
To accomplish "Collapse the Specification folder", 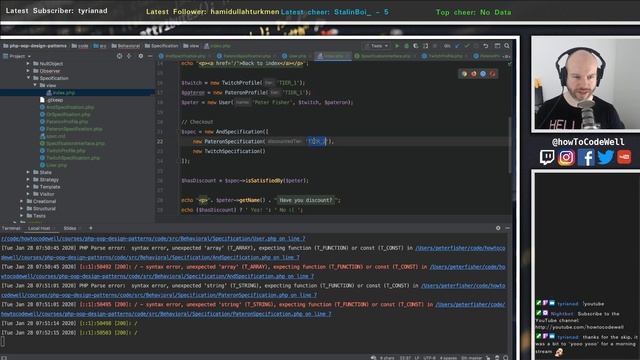I will (x=29, y=78).
